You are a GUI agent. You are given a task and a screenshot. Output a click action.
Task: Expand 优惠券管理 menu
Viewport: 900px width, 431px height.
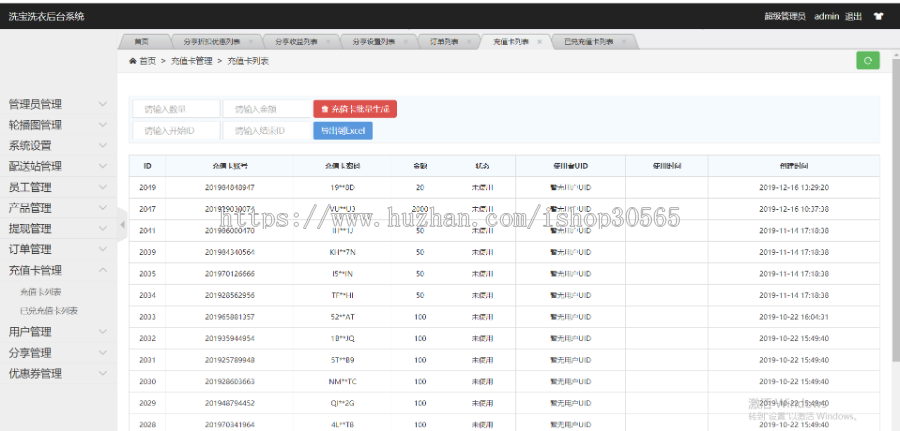pos(57,374)
